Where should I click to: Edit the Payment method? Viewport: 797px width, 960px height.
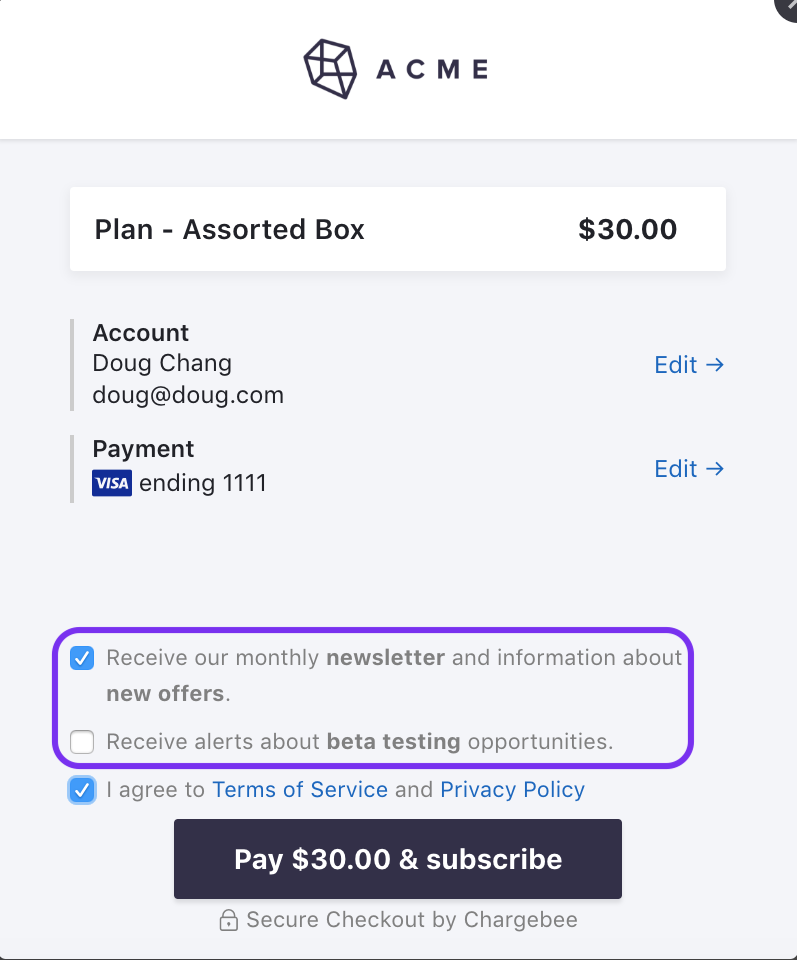point(688,469)
